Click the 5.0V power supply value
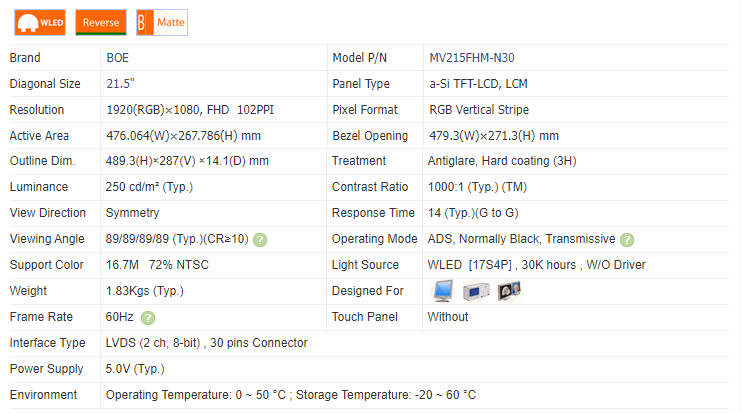Screen dimensions: 744x413 pos(134,369)
